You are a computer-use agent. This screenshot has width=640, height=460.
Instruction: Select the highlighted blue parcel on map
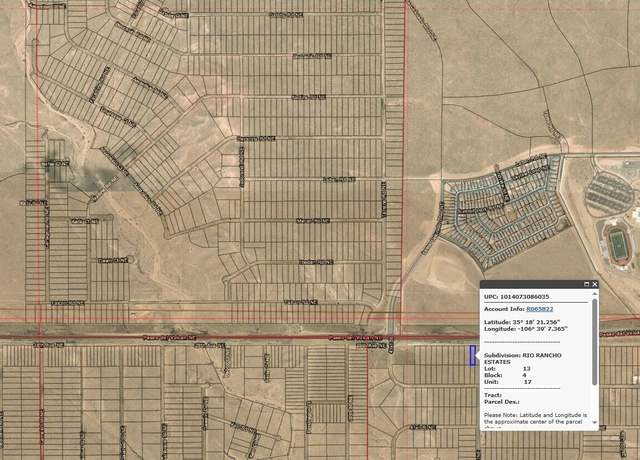(x=473, y=356)
